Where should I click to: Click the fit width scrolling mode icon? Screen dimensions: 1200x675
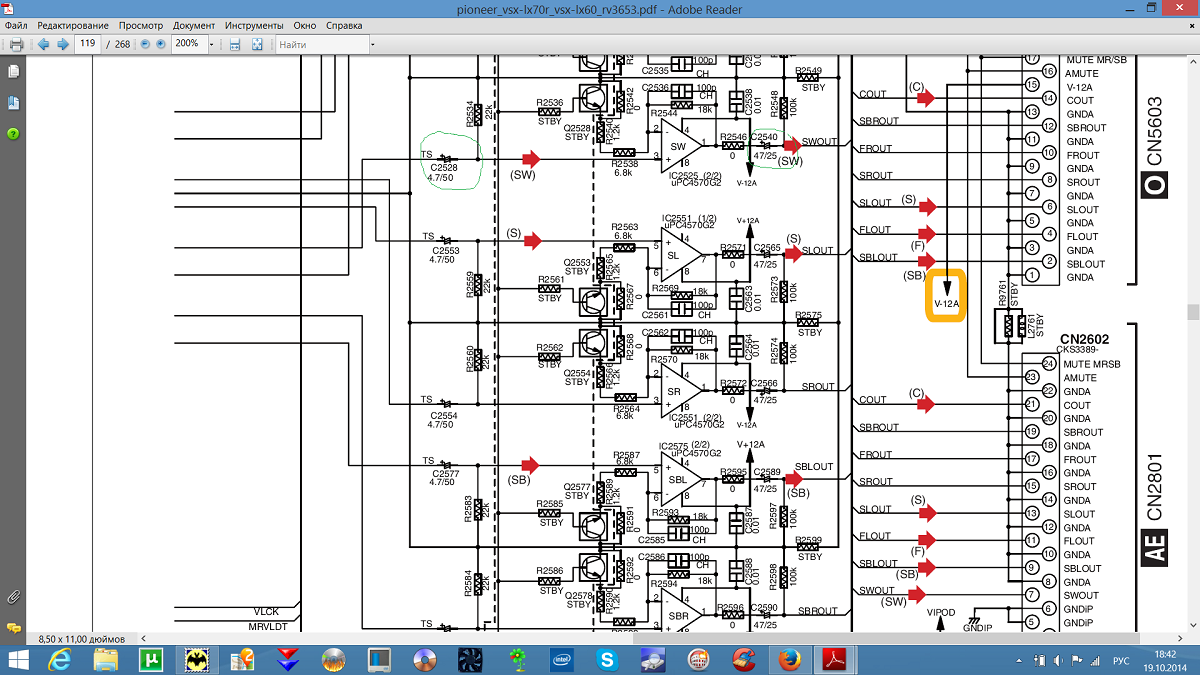pos(235,45)
